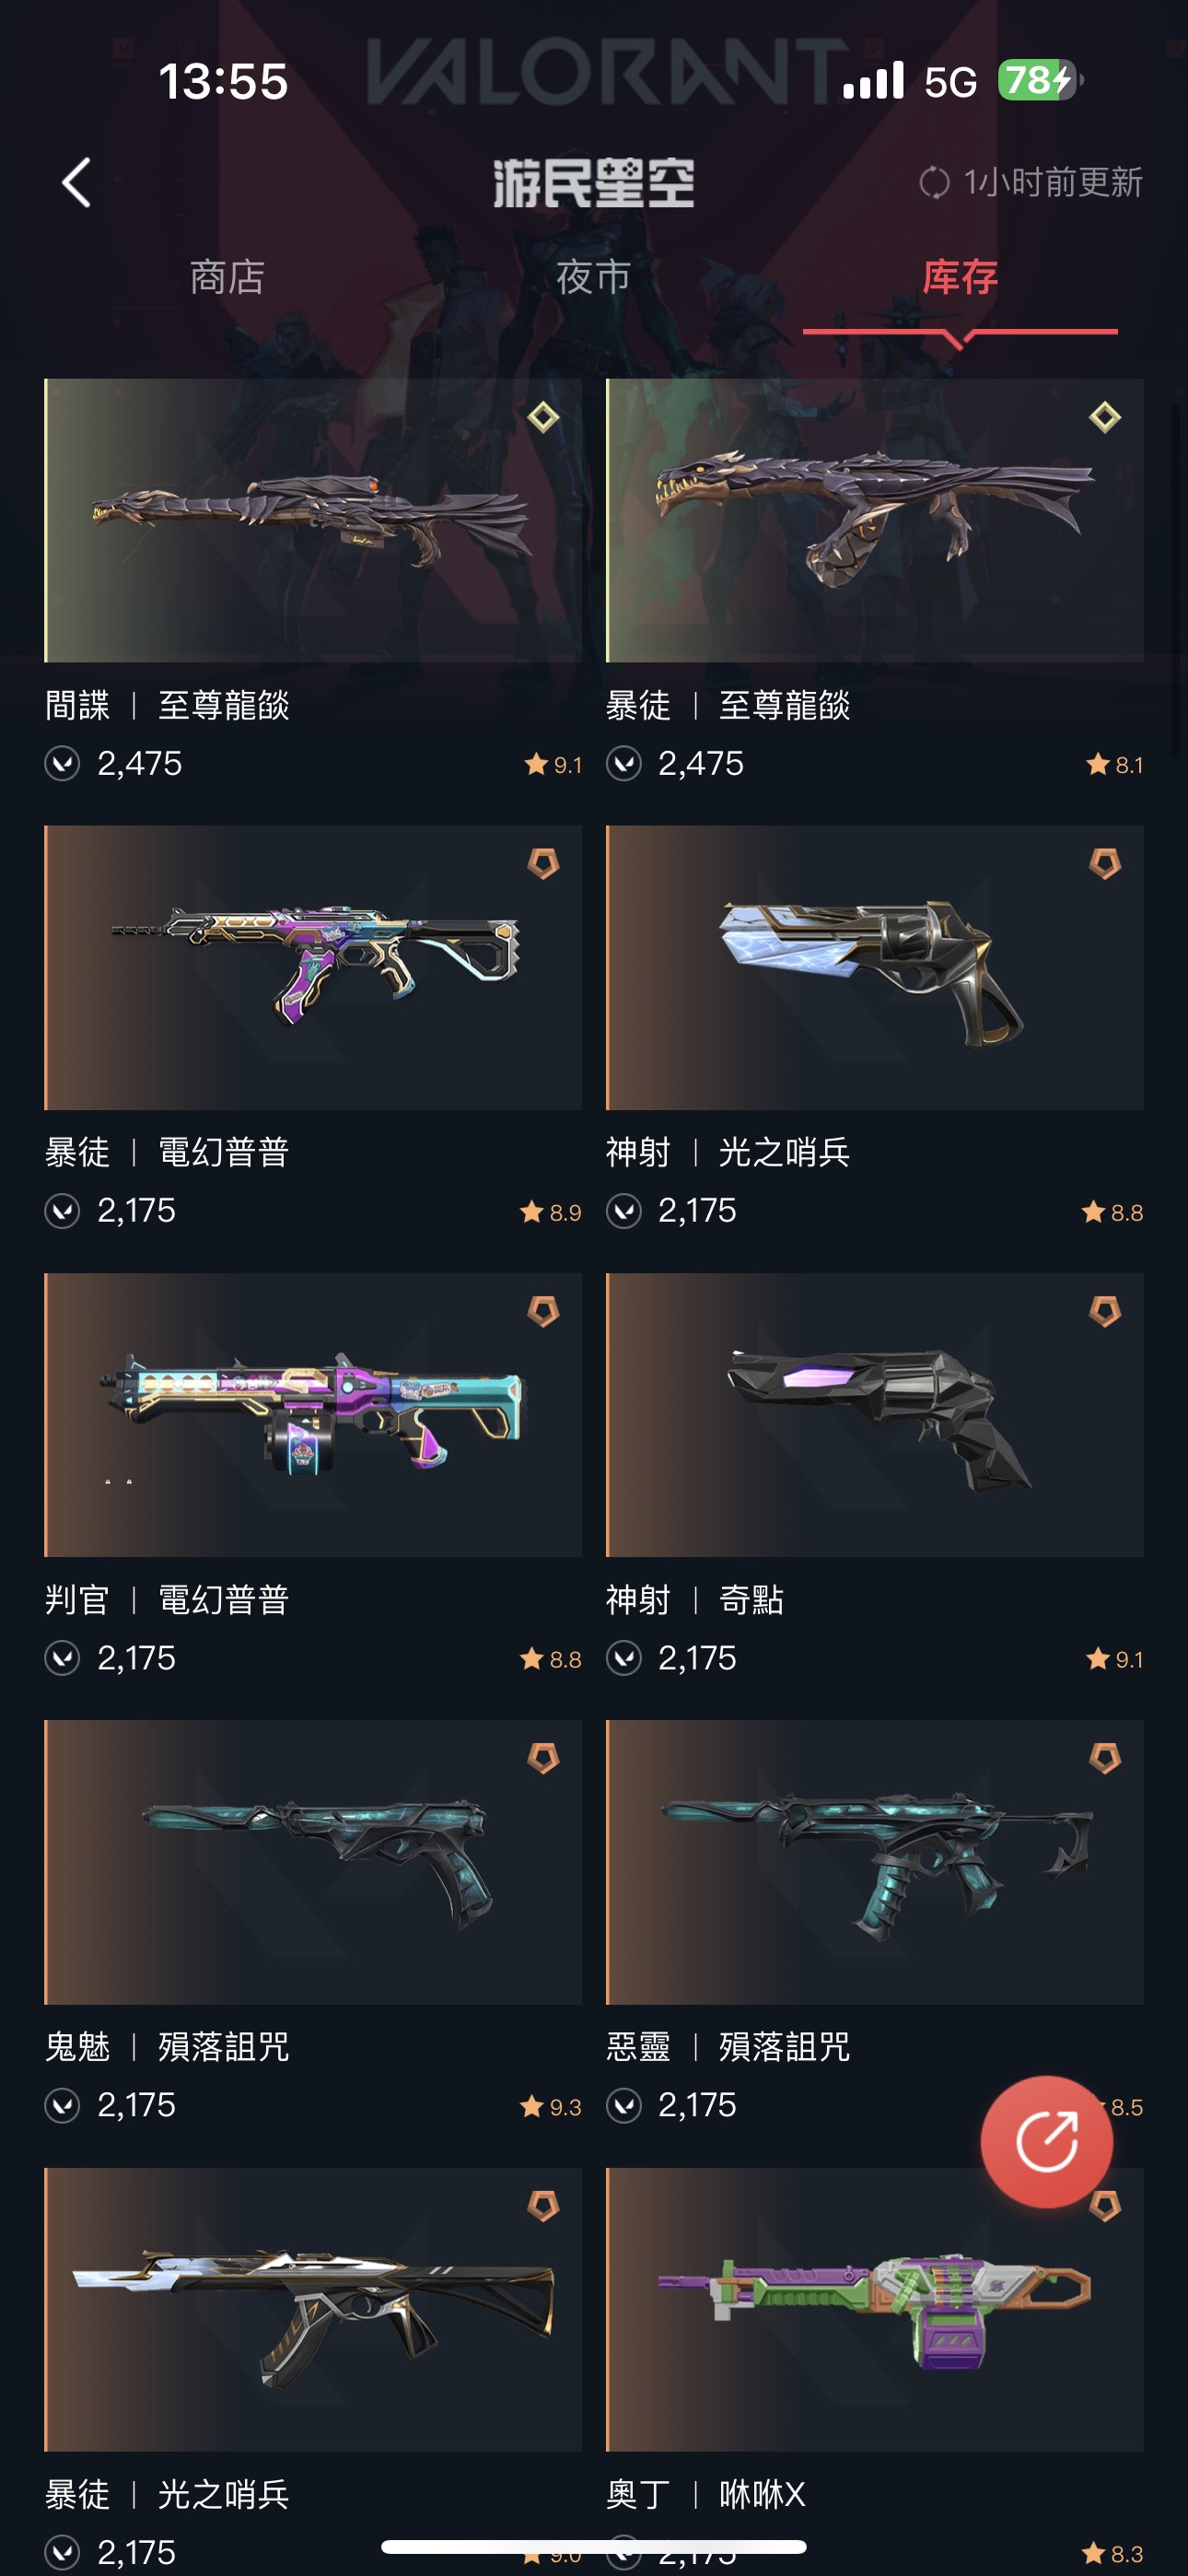Switch to the 商店 tab
This screenshot has height=2576, width=1188.
pyautogui.click(x=227, y=277)
